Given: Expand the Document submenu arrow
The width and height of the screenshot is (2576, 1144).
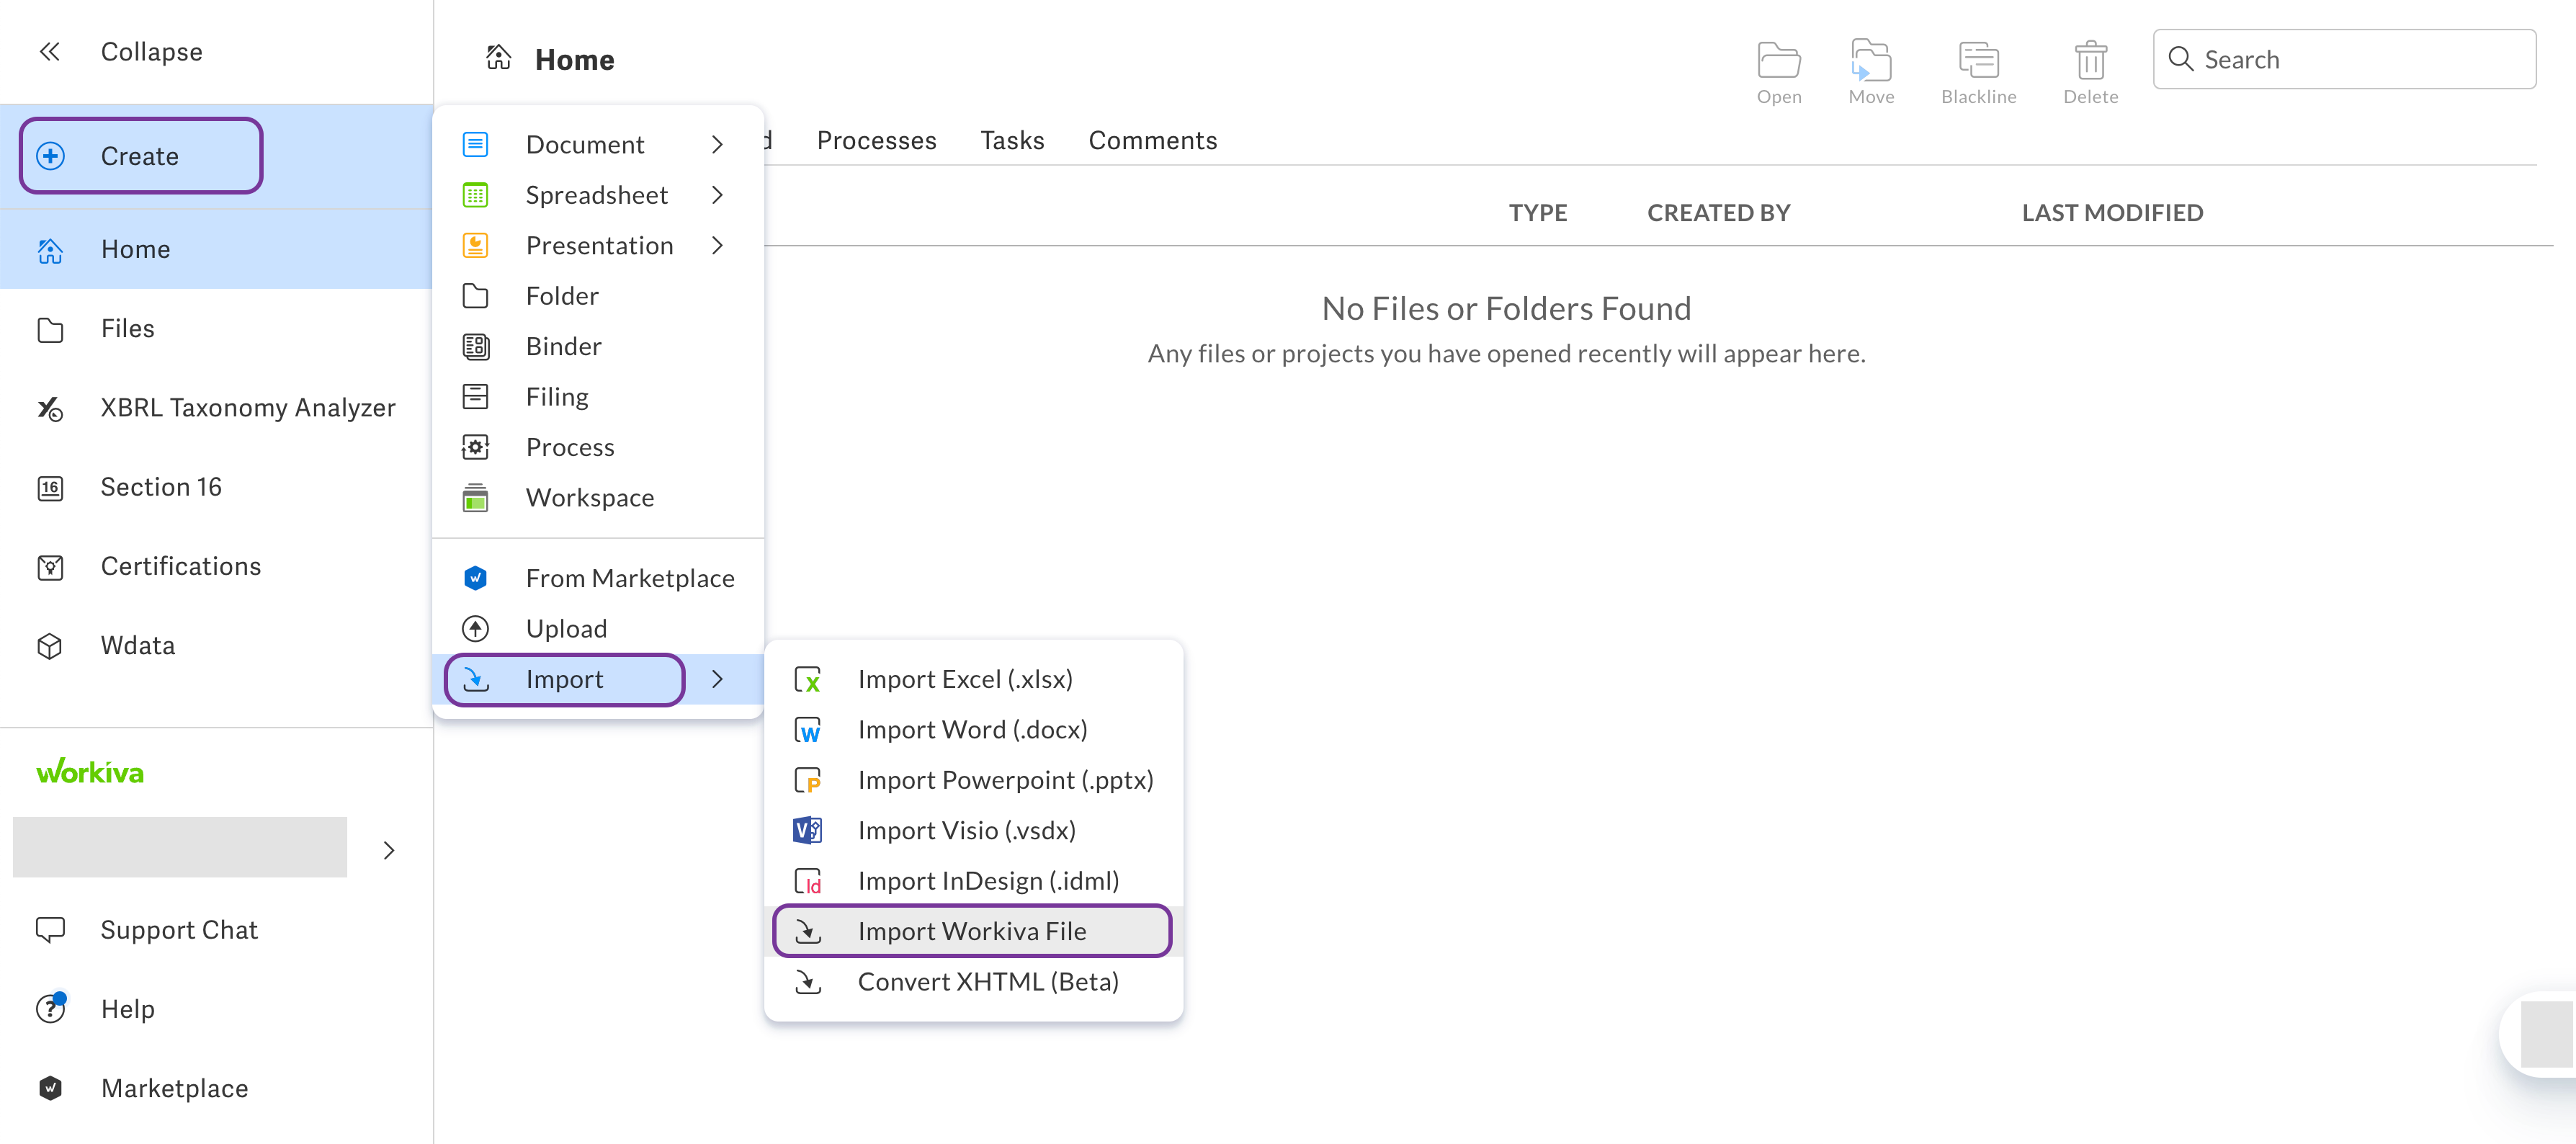Looking at the screenshot, I should coord(717,145).
